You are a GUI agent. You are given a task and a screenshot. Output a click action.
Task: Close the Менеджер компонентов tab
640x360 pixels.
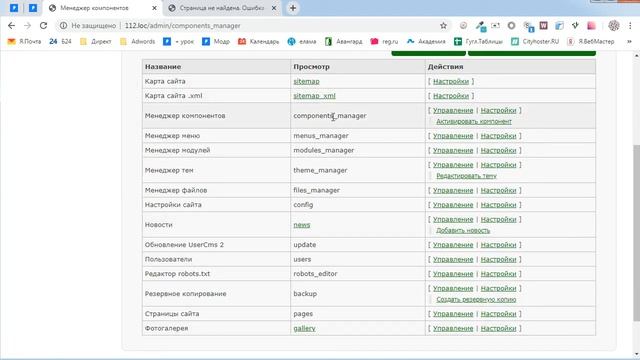pos(154,8)
